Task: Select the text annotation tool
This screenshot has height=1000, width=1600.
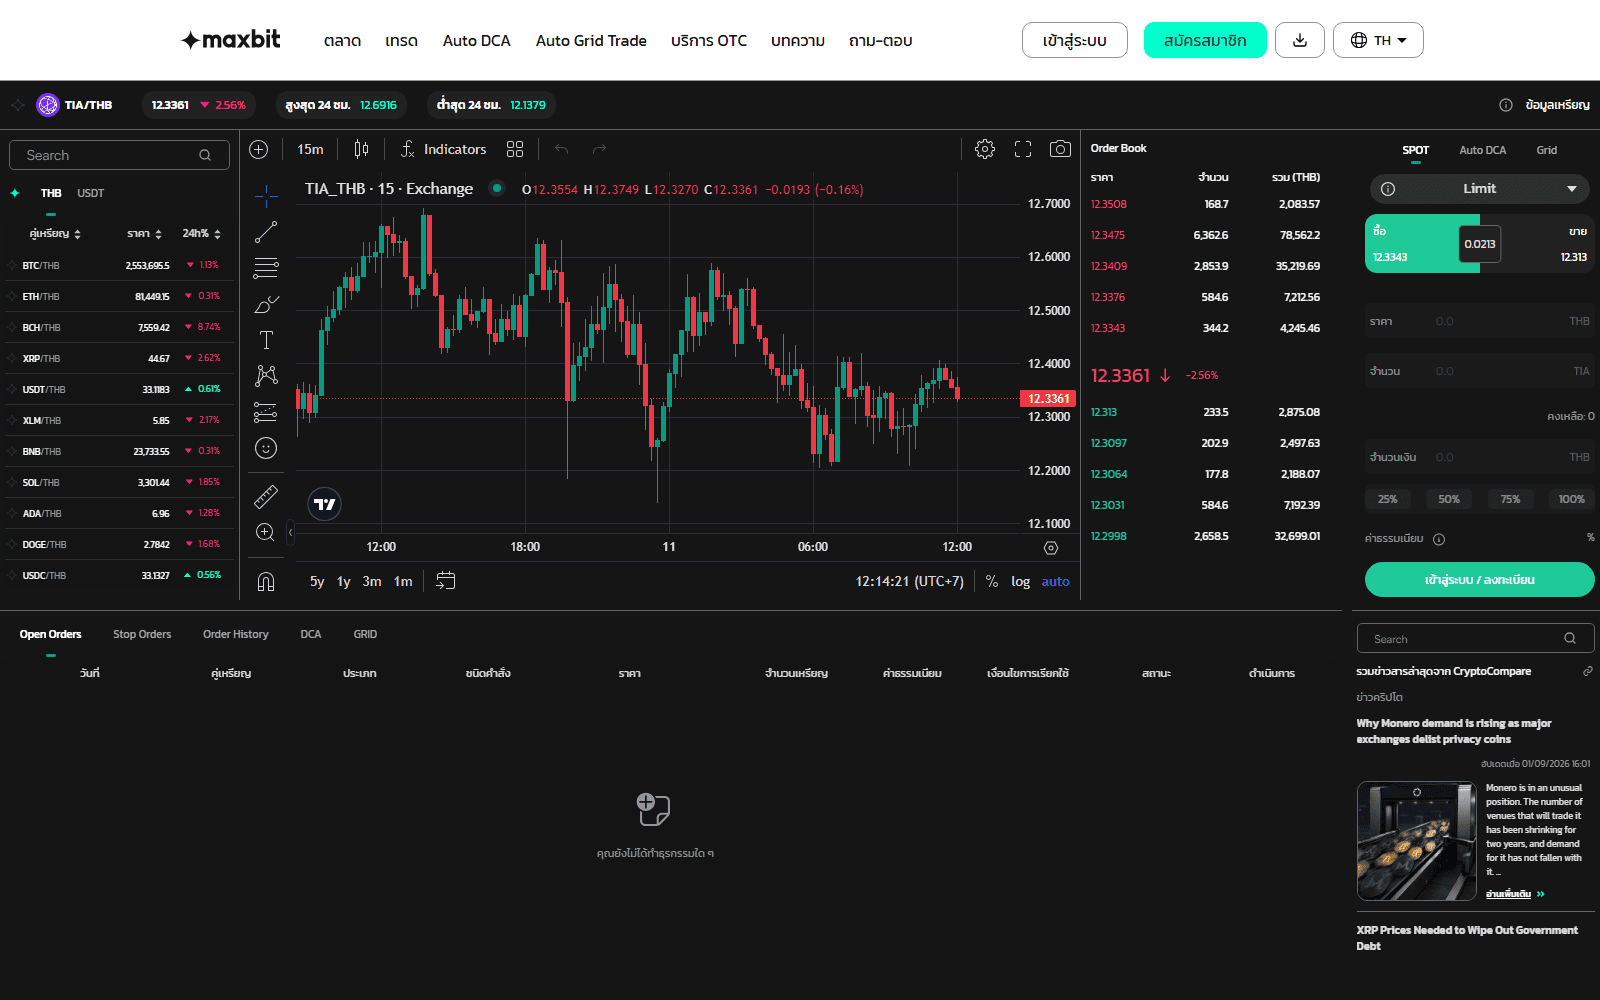Action: 266,340
